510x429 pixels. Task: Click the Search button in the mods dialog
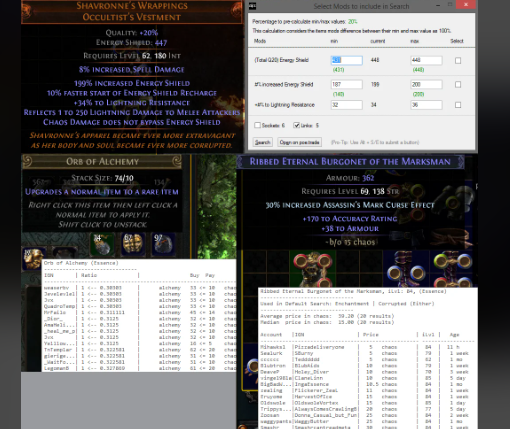coord(263,142)
